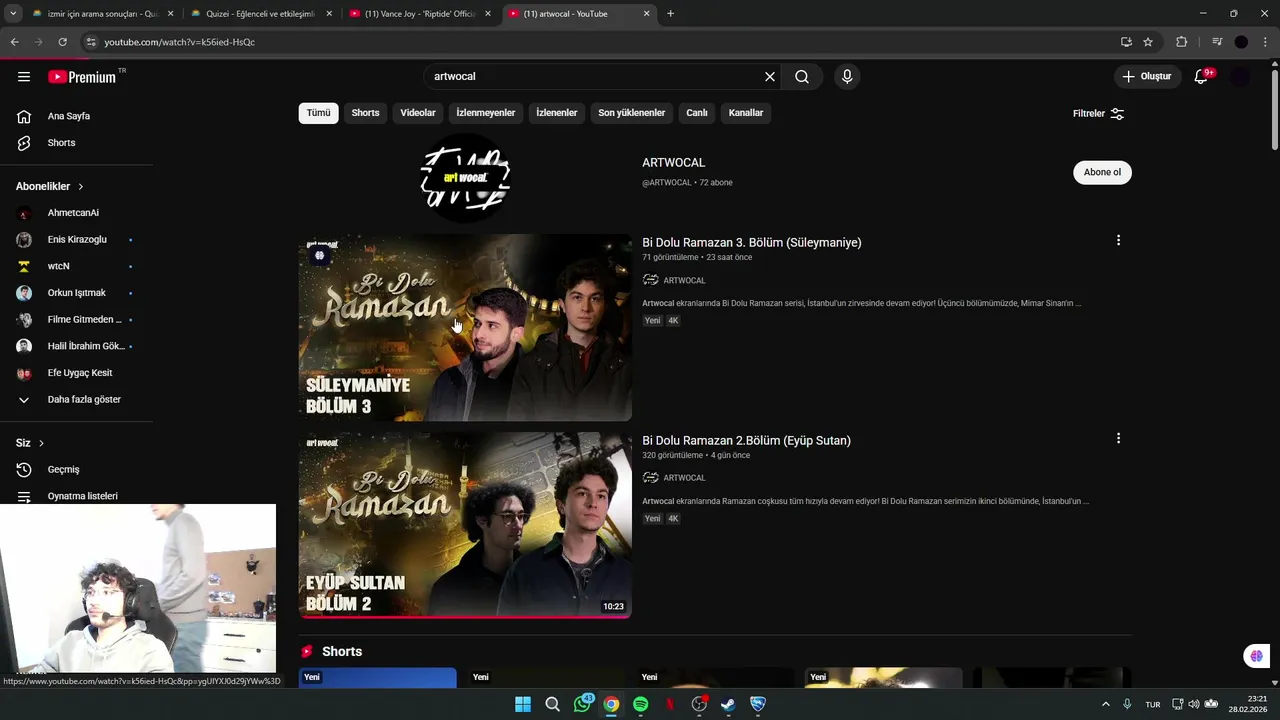Select the Videolar filter chip
This screenshot has height=720, width=1280.
(418, 113)
